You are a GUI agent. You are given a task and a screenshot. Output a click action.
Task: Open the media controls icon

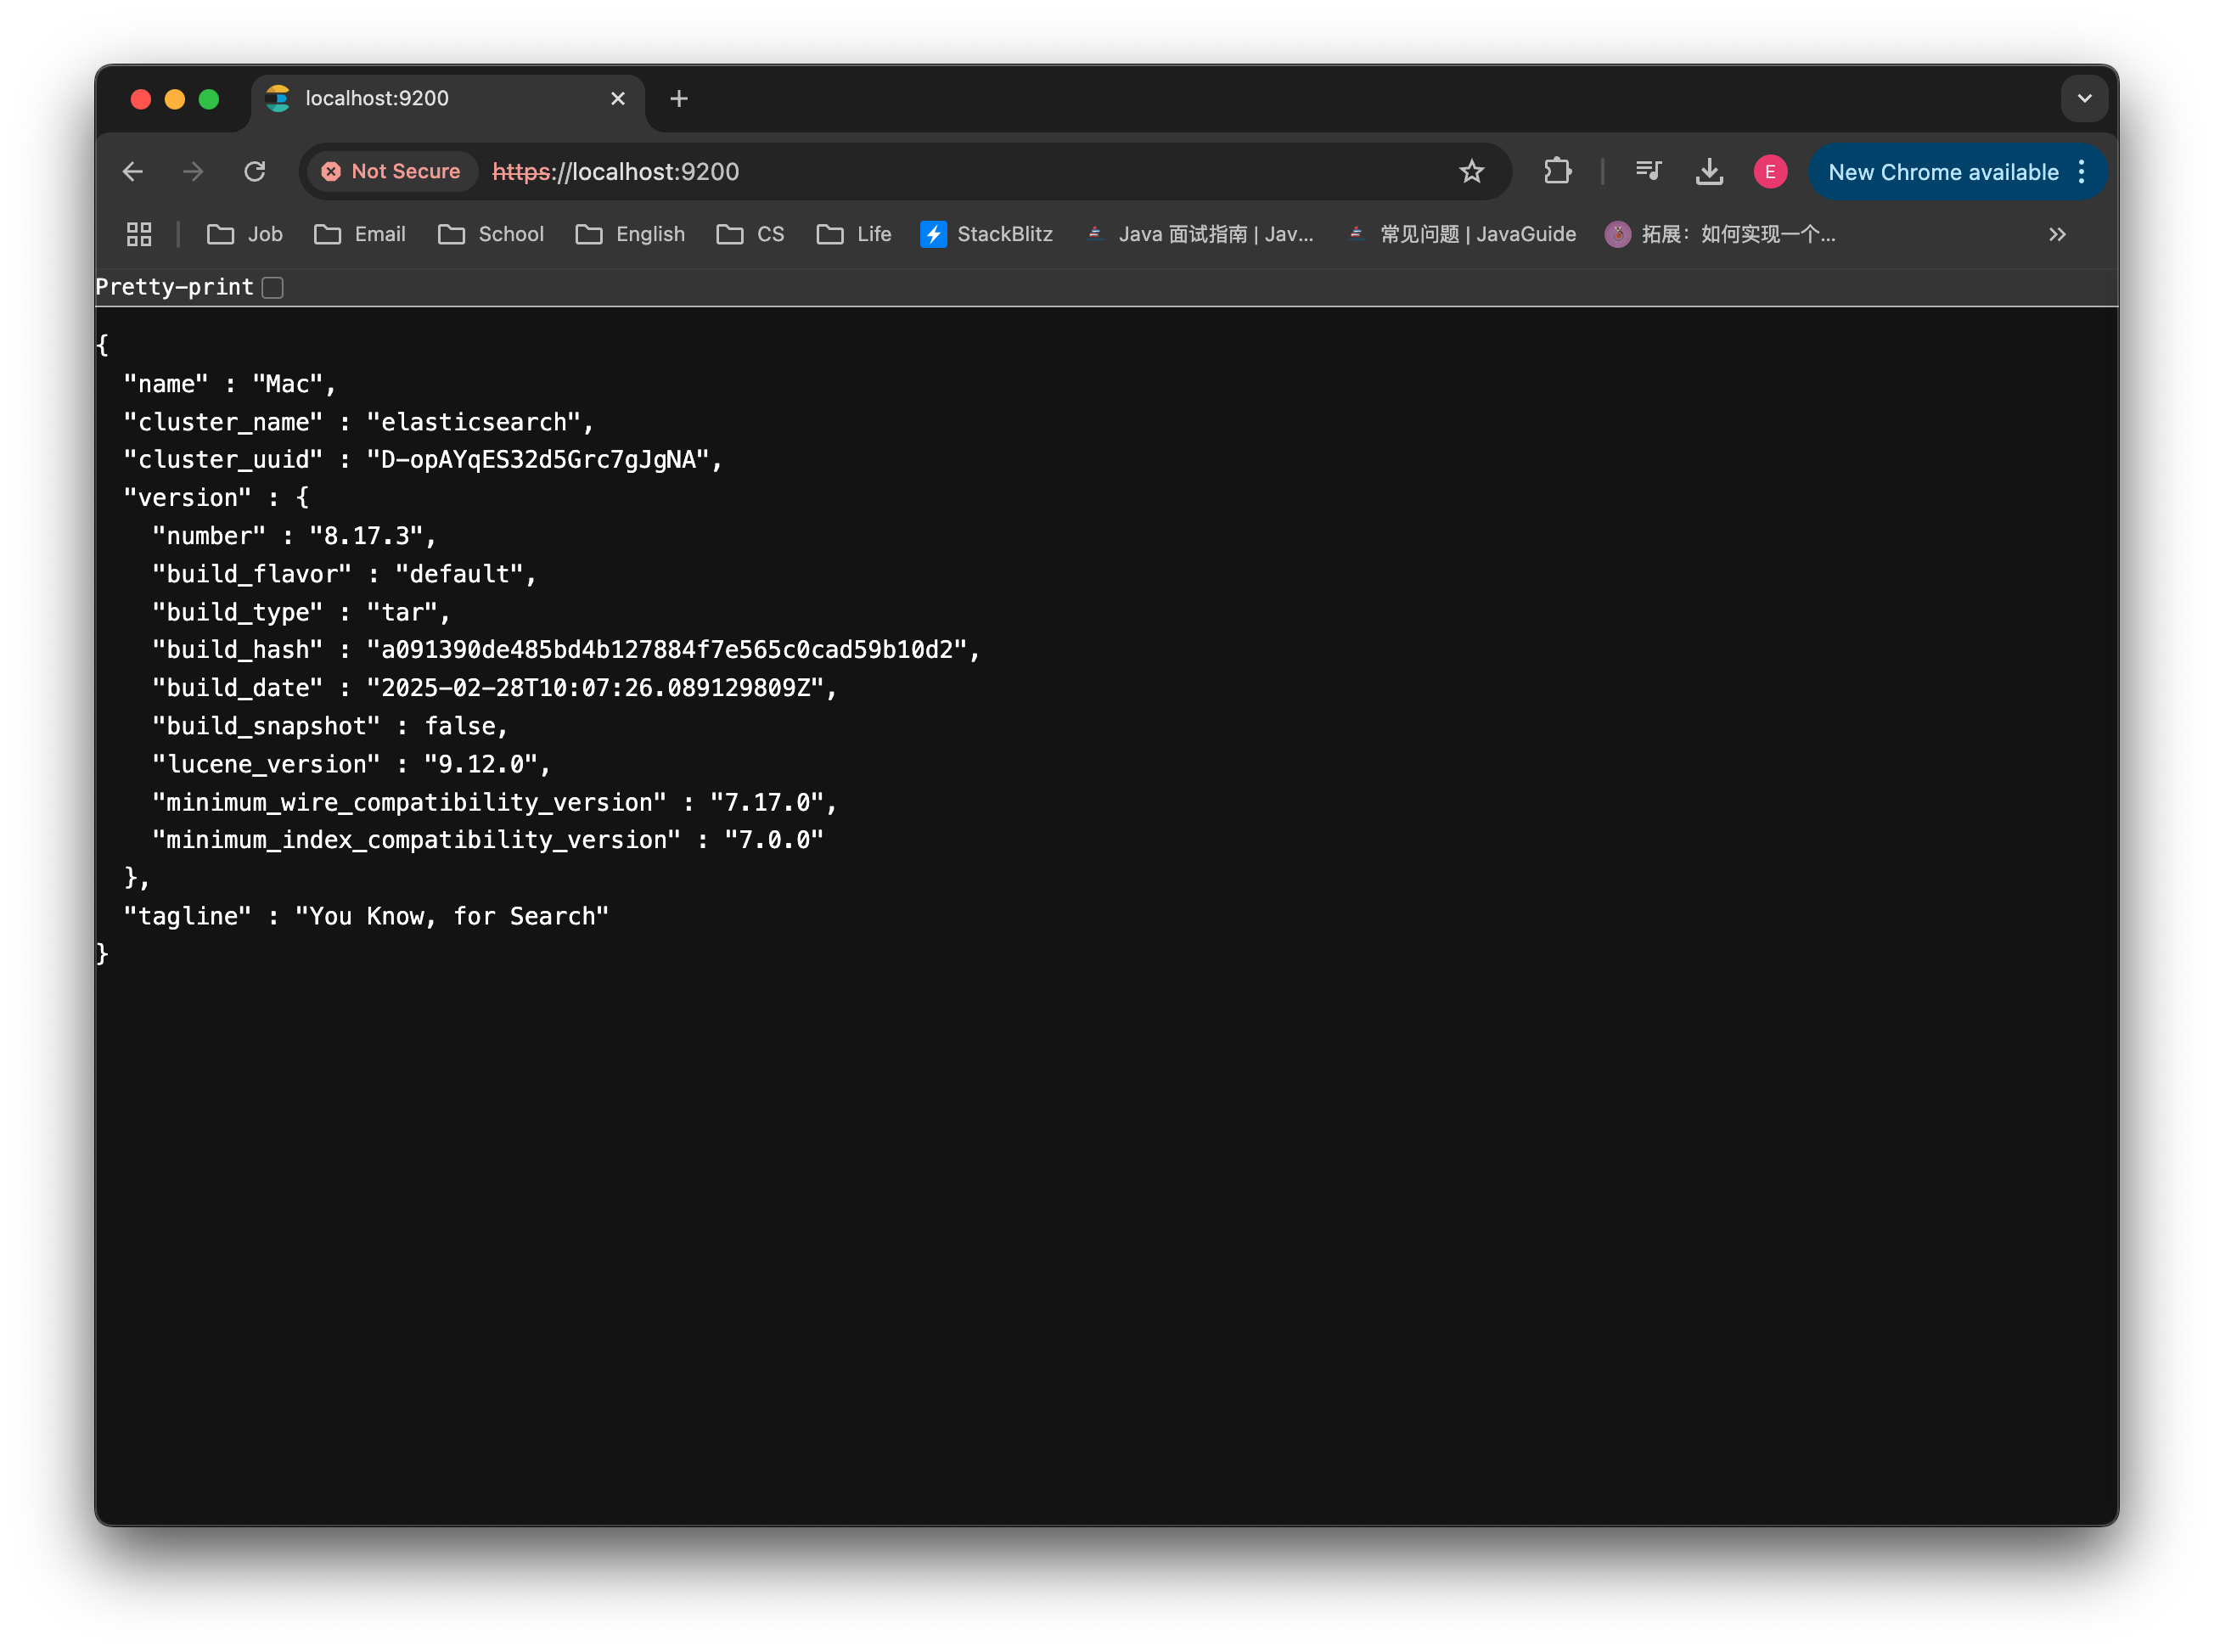point(1648,171)
